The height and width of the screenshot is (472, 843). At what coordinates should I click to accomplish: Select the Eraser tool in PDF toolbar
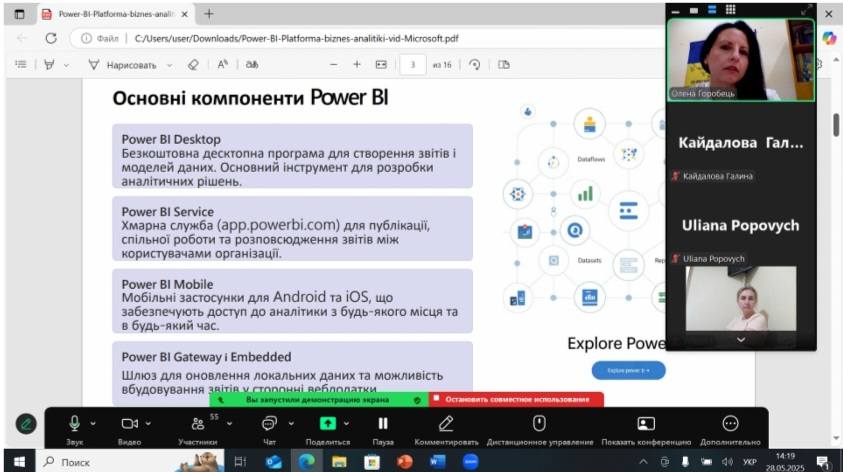click(193, 64)
